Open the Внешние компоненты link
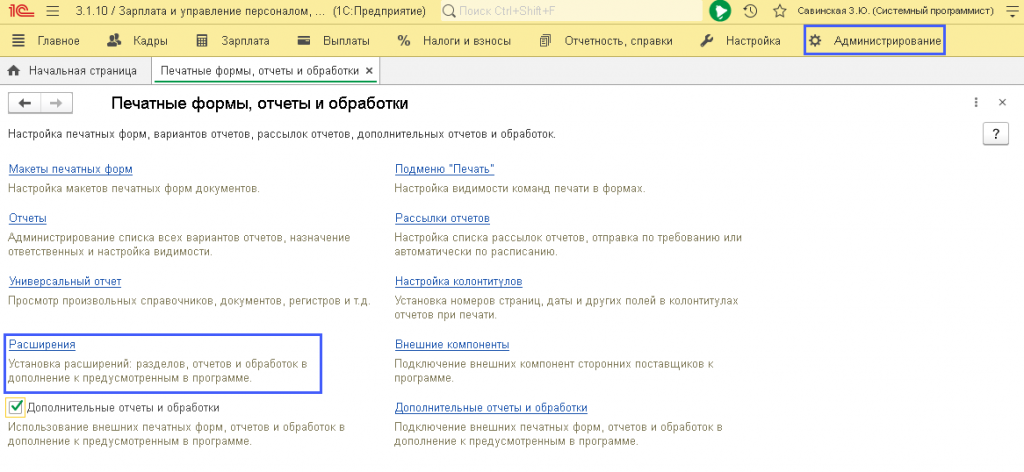Screen dimensions: 1024x472 point(452,345)
